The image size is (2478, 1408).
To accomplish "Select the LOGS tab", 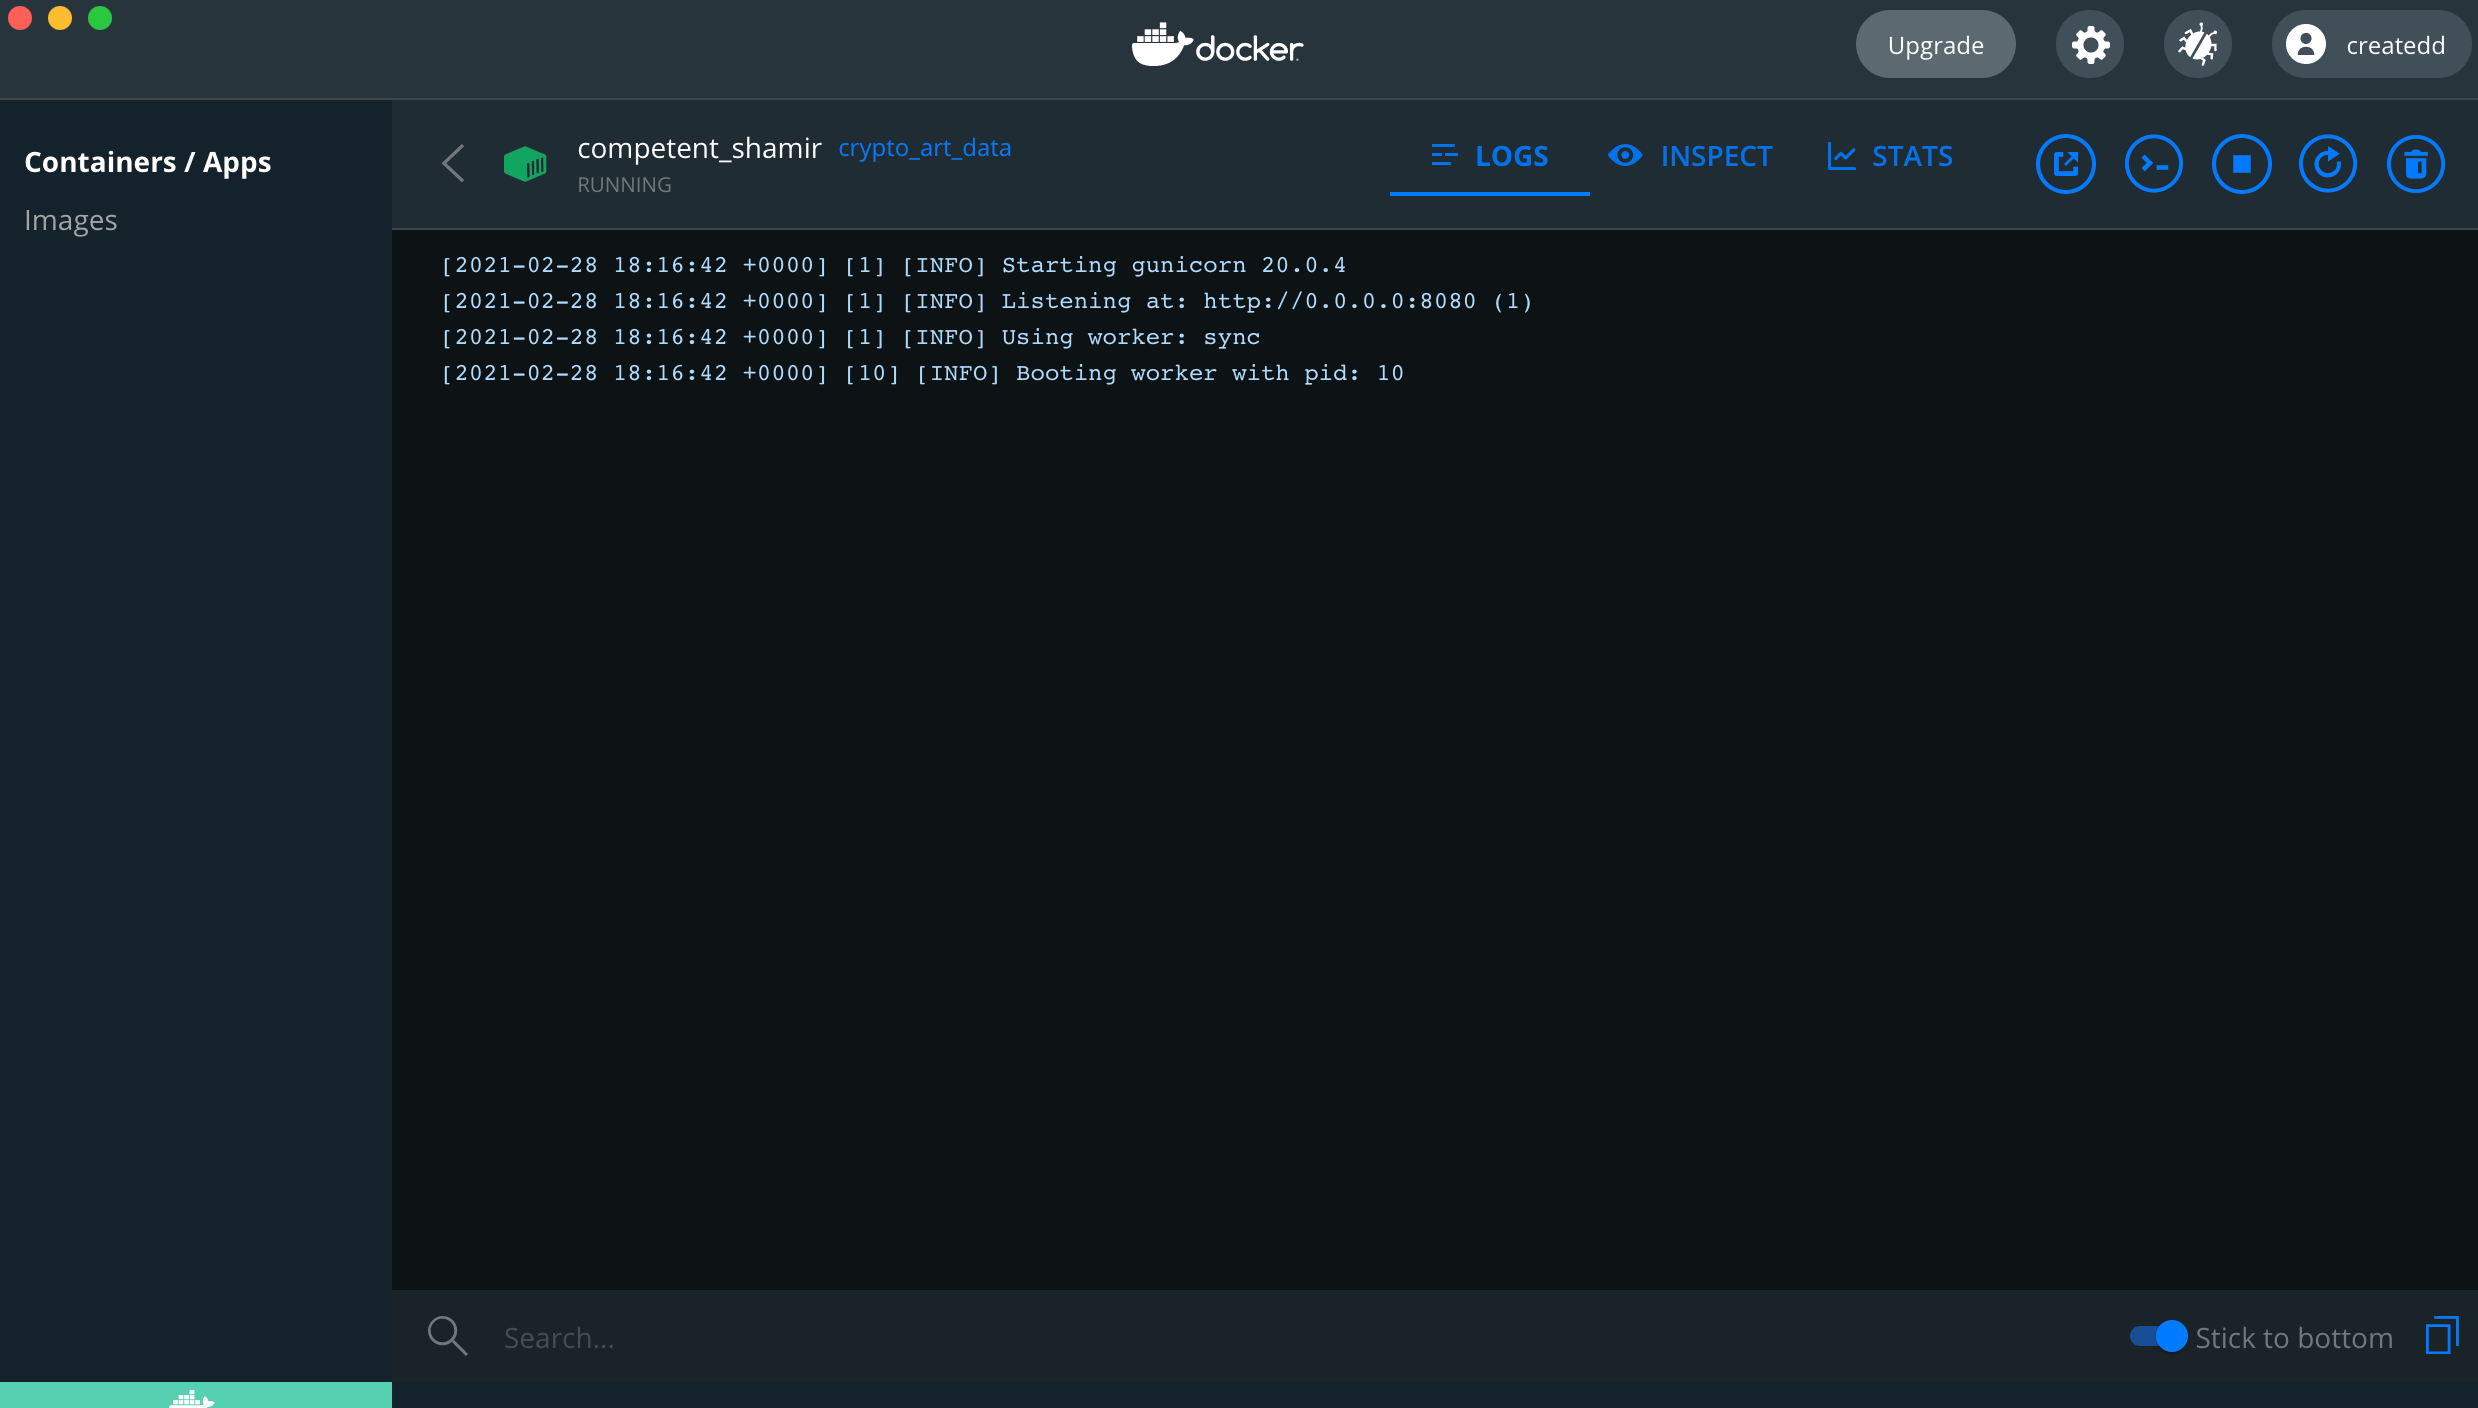I will point(1490,157).
